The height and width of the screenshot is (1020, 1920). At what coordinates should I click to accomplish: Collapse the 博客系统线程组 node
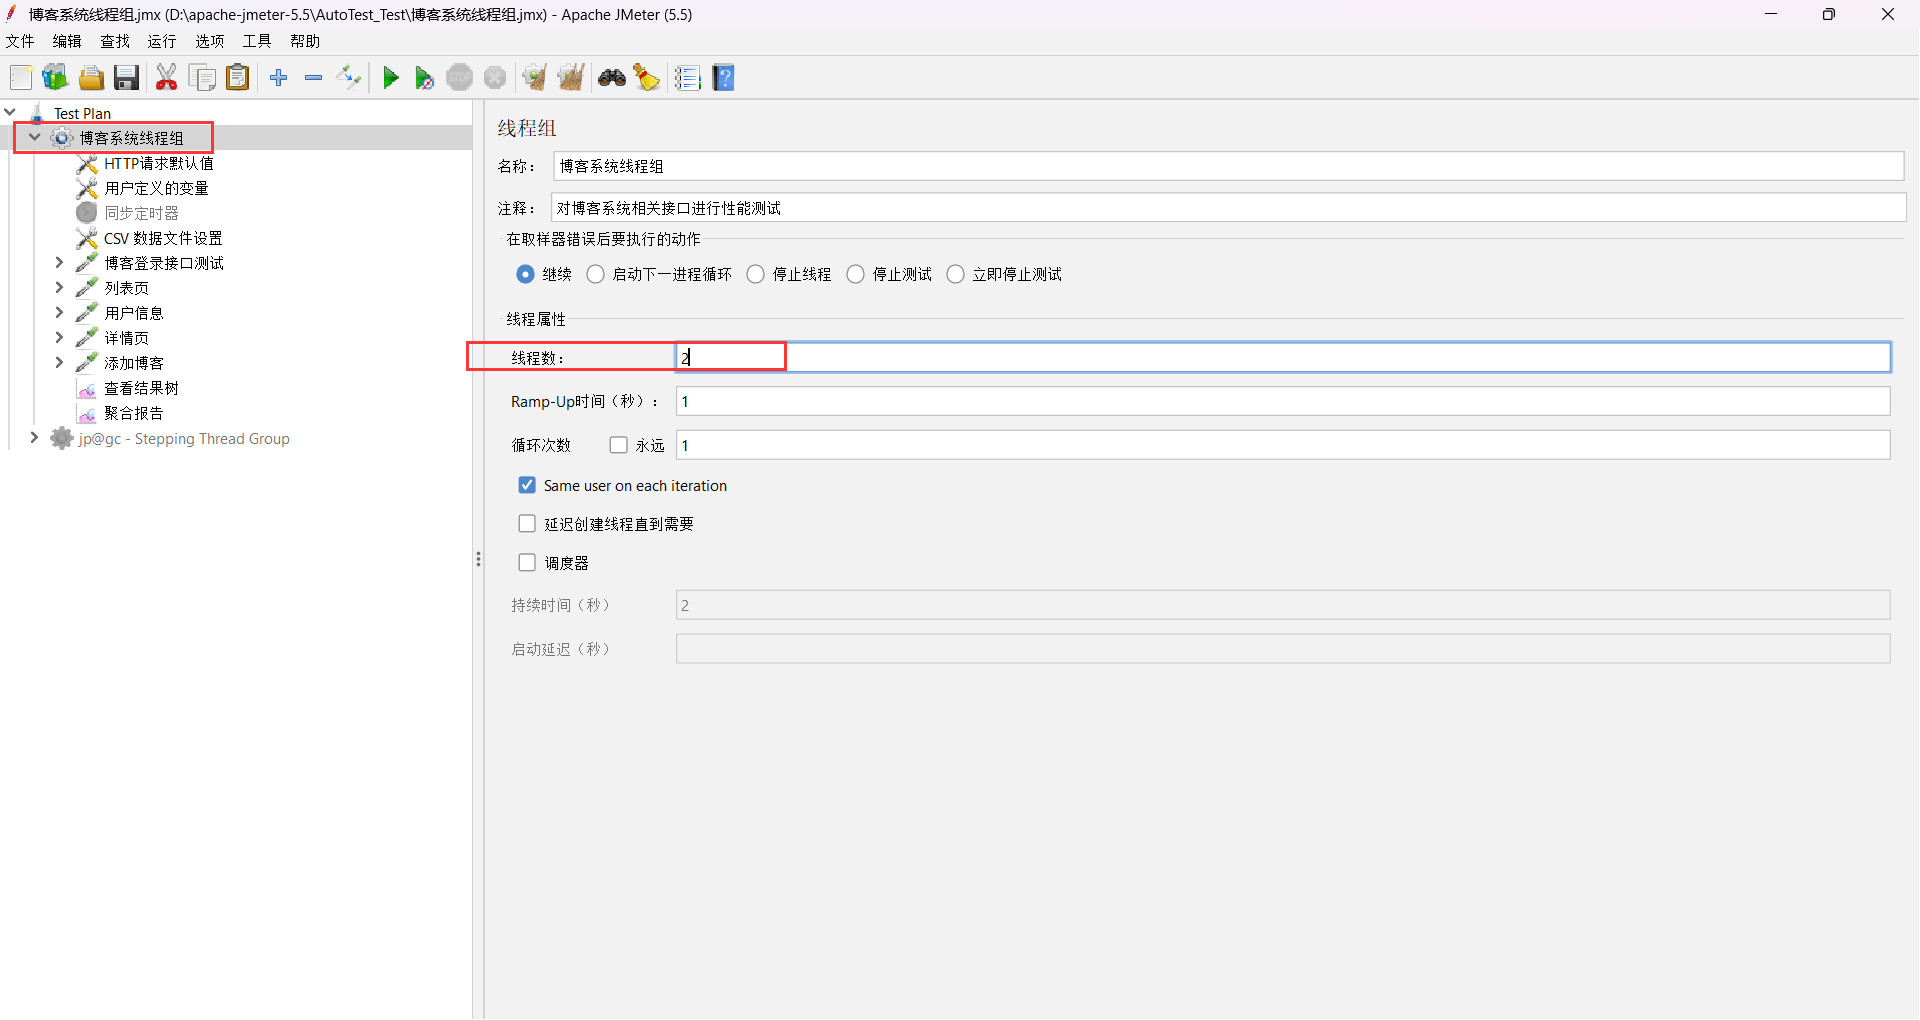(35, 137)
